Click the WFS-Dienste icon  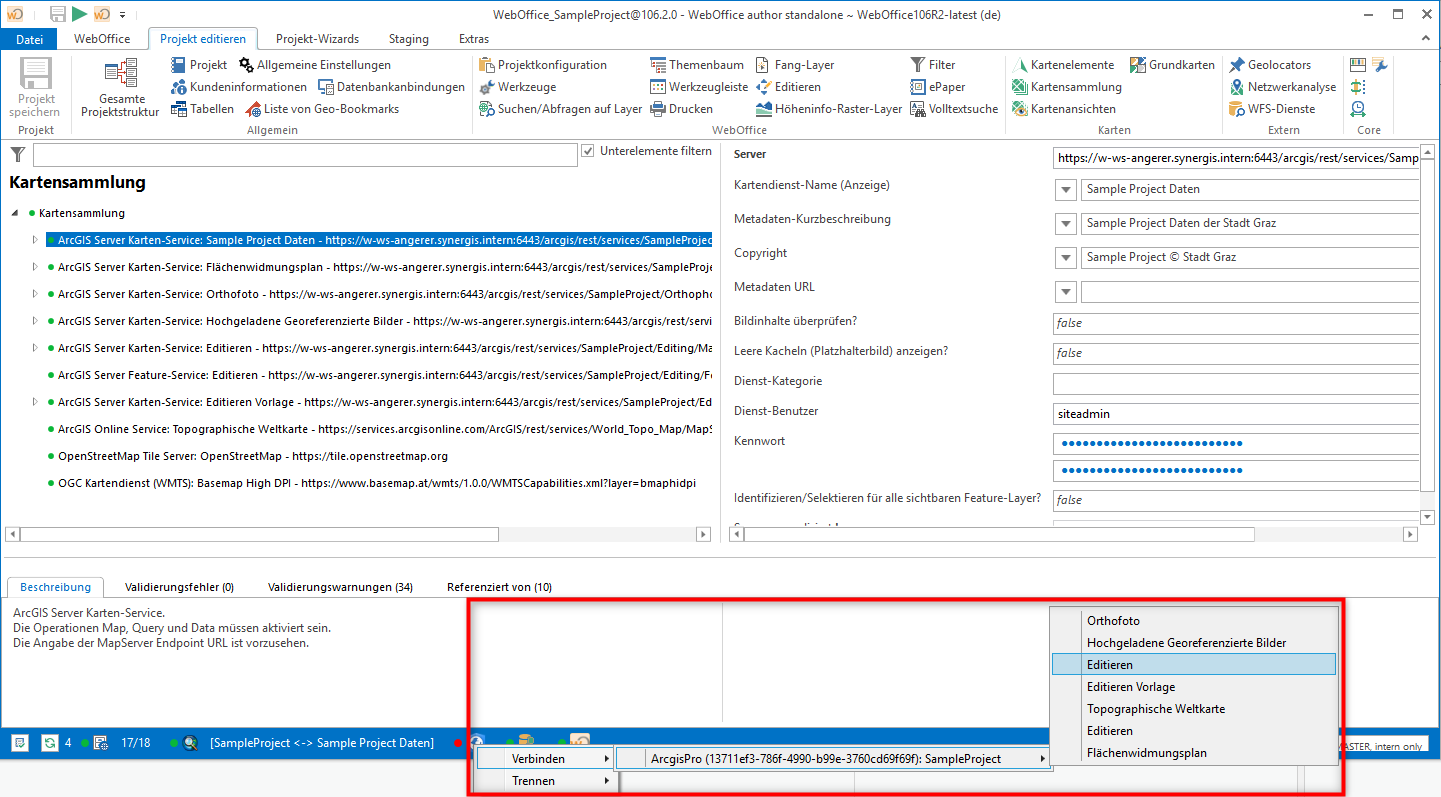[1236, 108]
